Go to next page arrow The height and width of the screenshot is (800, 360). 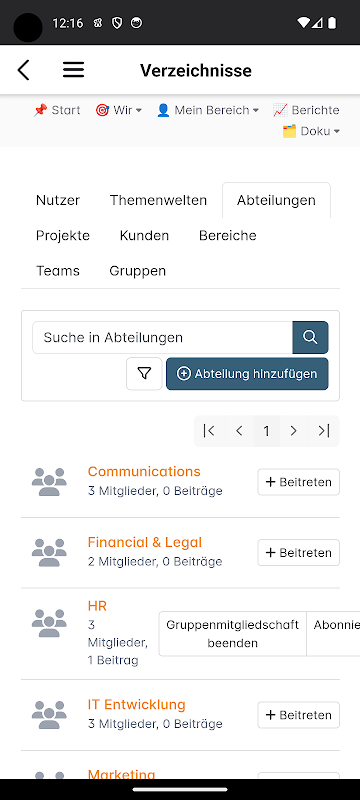(x=293, y=431)
